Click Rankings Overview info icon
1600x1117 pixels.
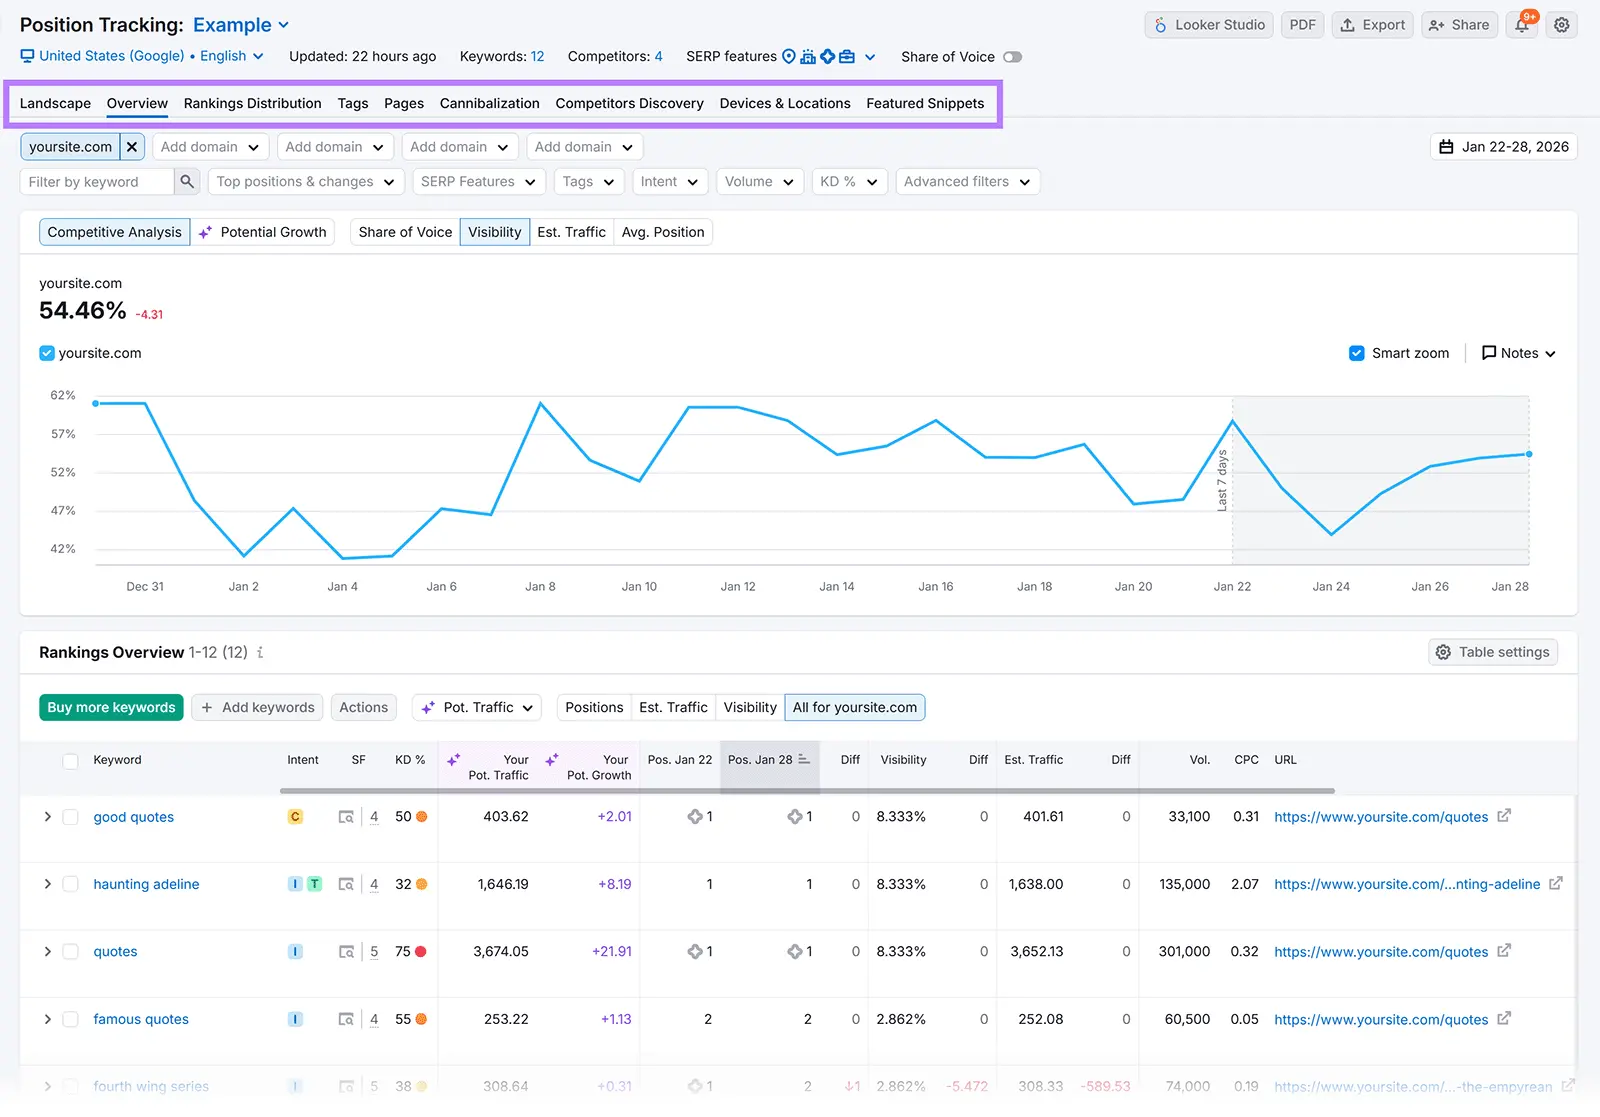tap(260, 652)
